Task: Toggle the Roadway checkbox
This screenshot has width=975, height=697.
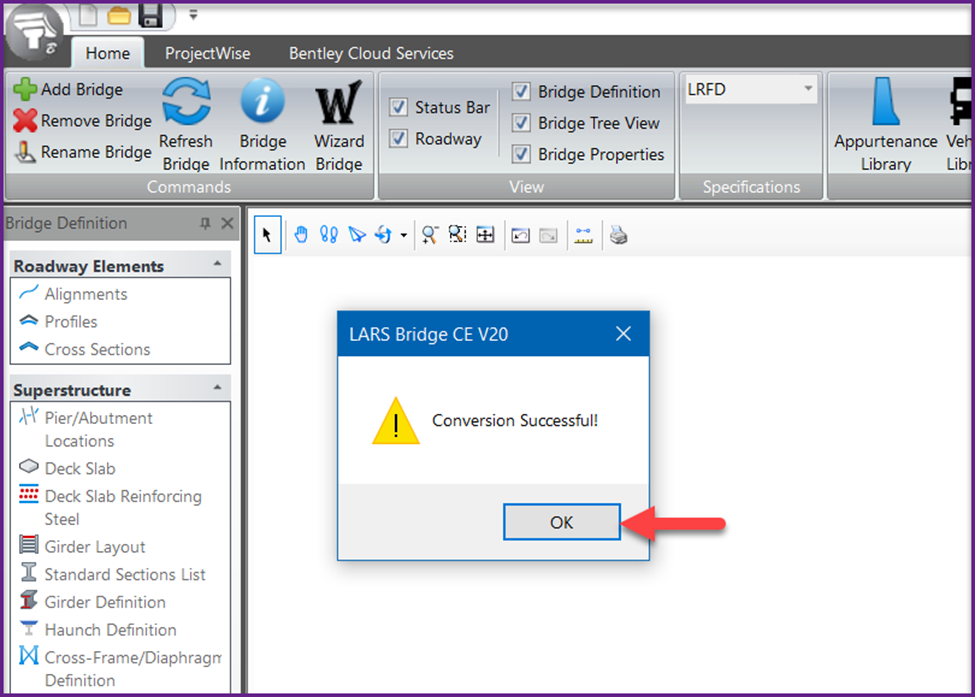Action: pos(399,138)
